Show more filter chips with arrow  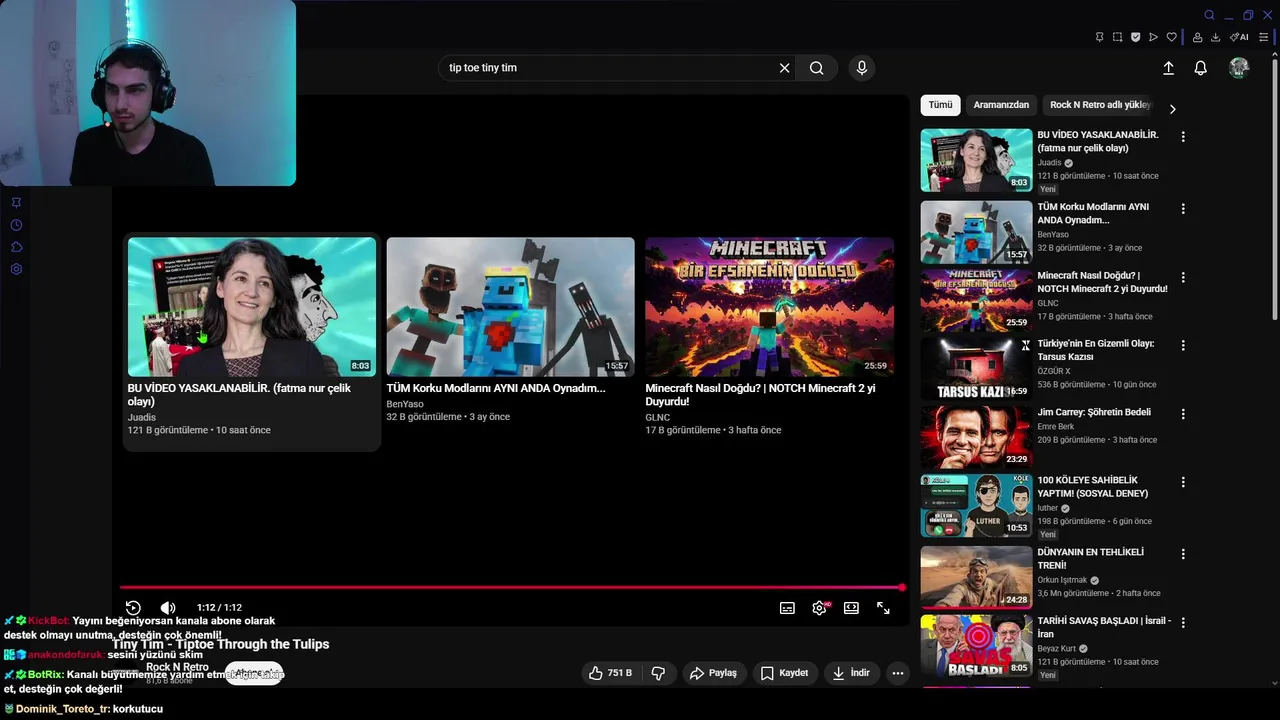pos(1172,108)
